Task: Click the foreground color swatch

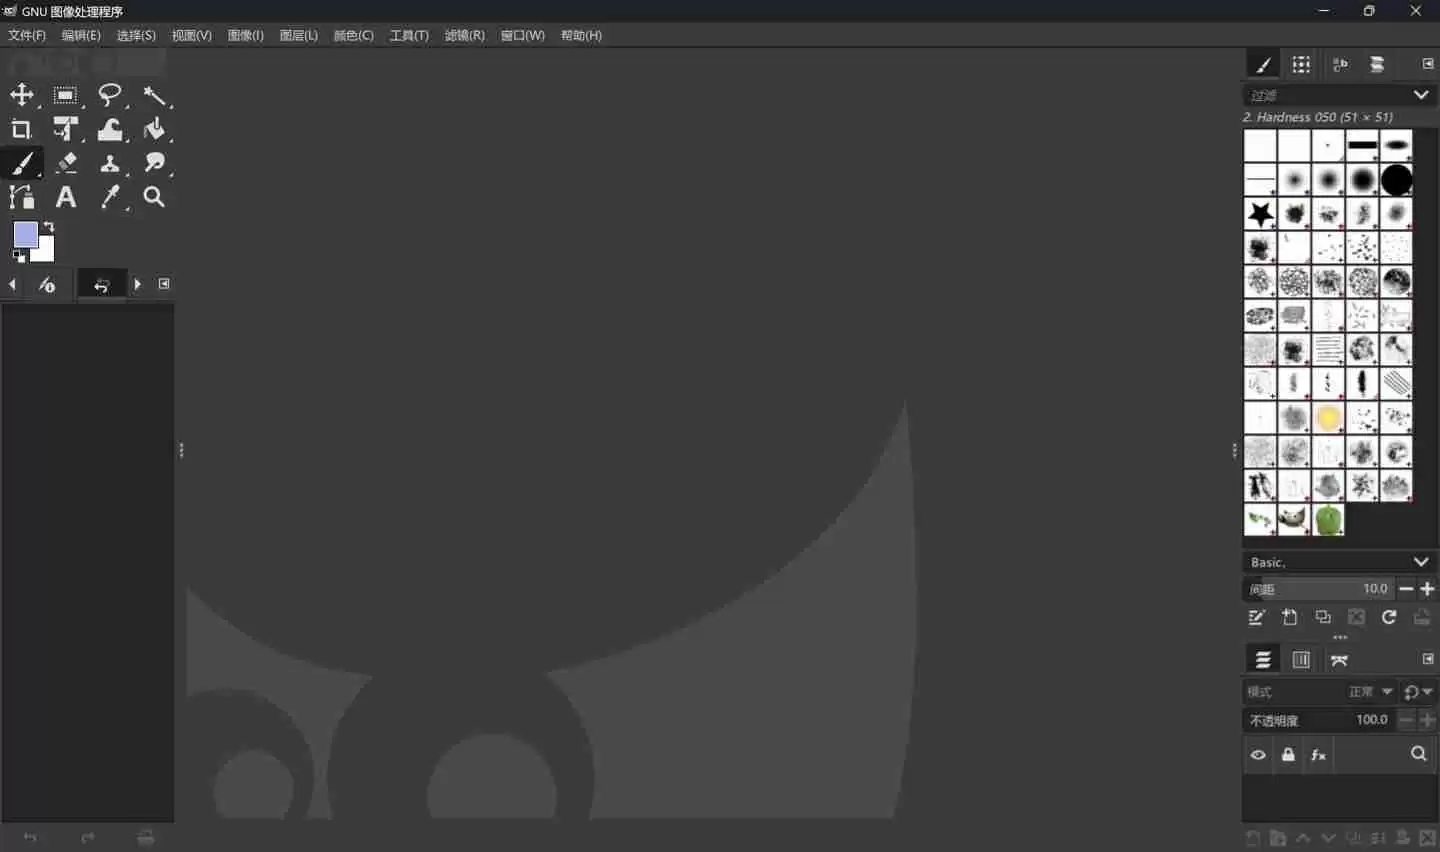Action: pyautogui.click(x=27, y=234)
